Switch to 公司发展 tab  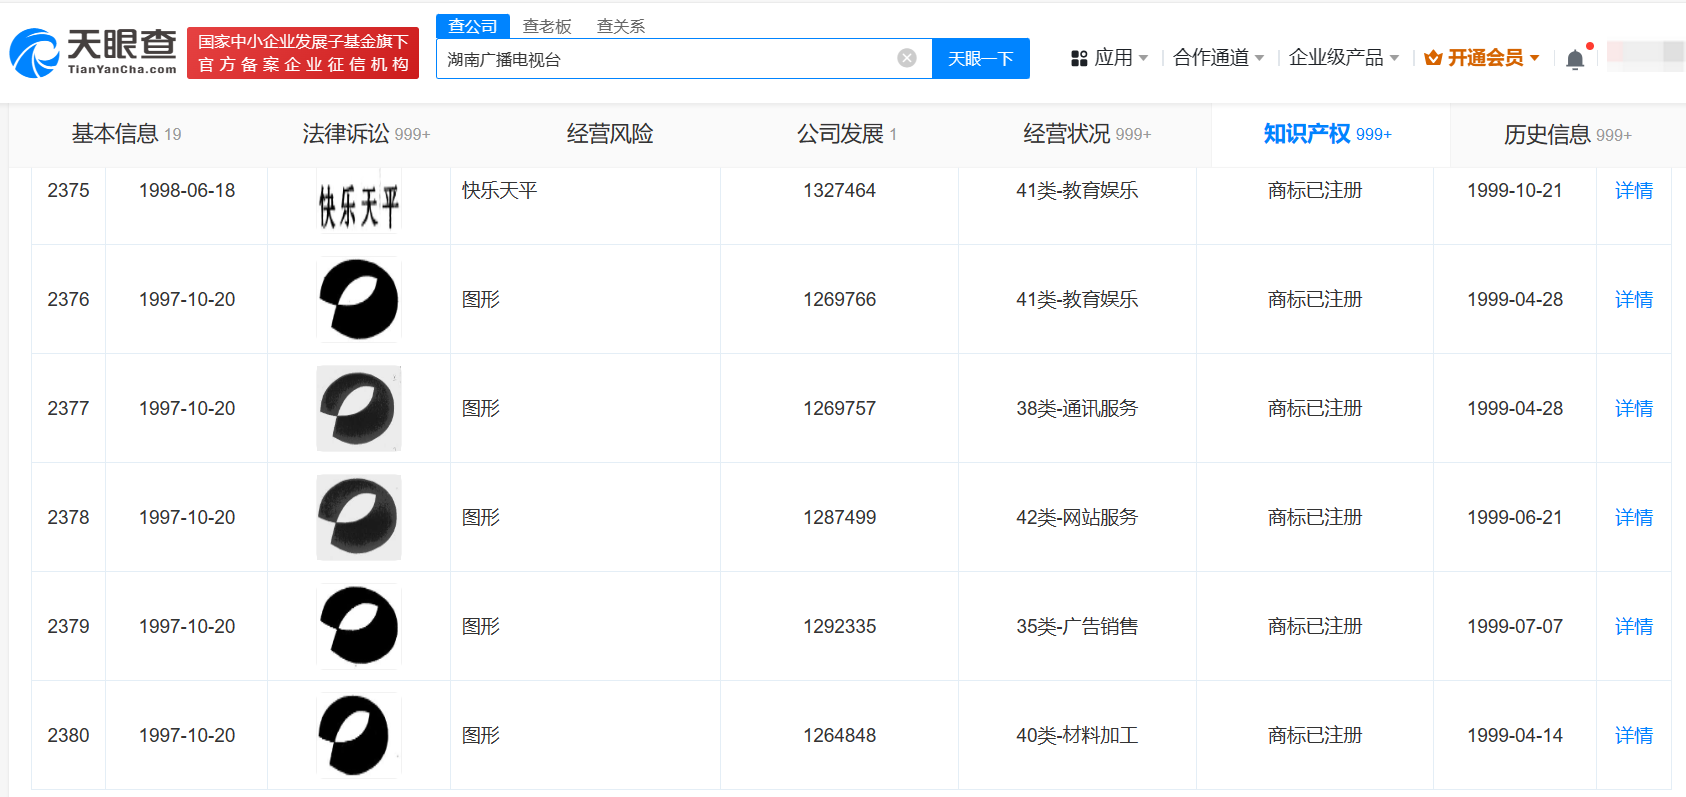point(847,134)
